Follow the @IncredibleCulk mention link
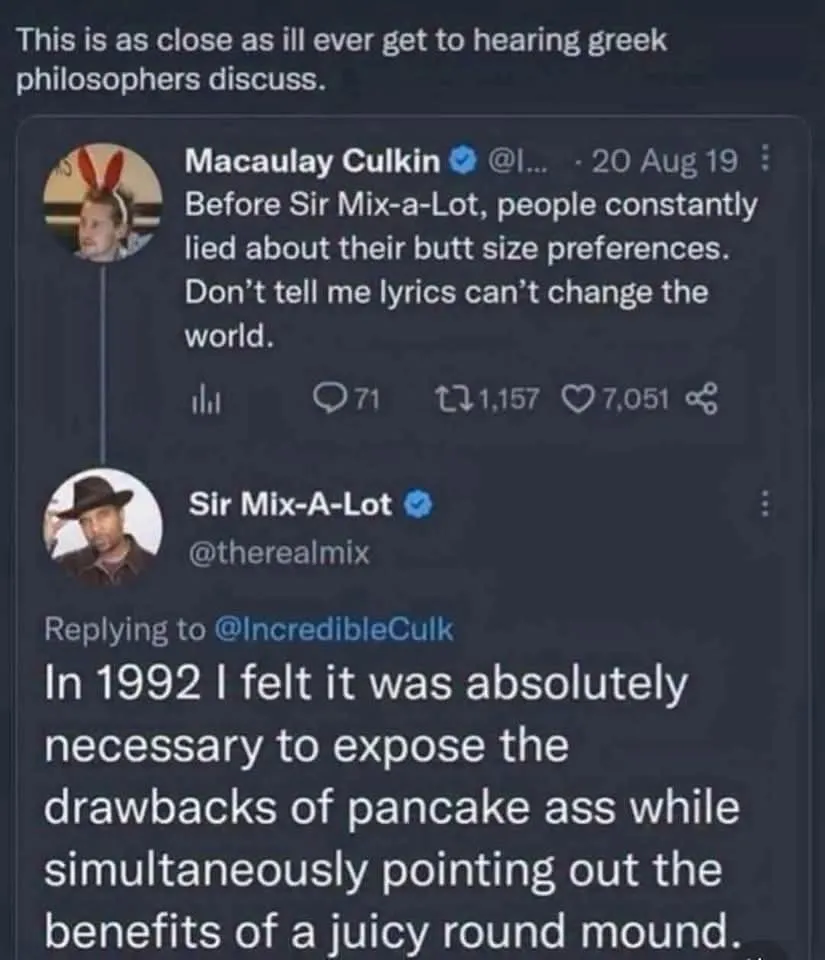Image resolution: width=825 pixels, height=960 pixels. point(333,629)
